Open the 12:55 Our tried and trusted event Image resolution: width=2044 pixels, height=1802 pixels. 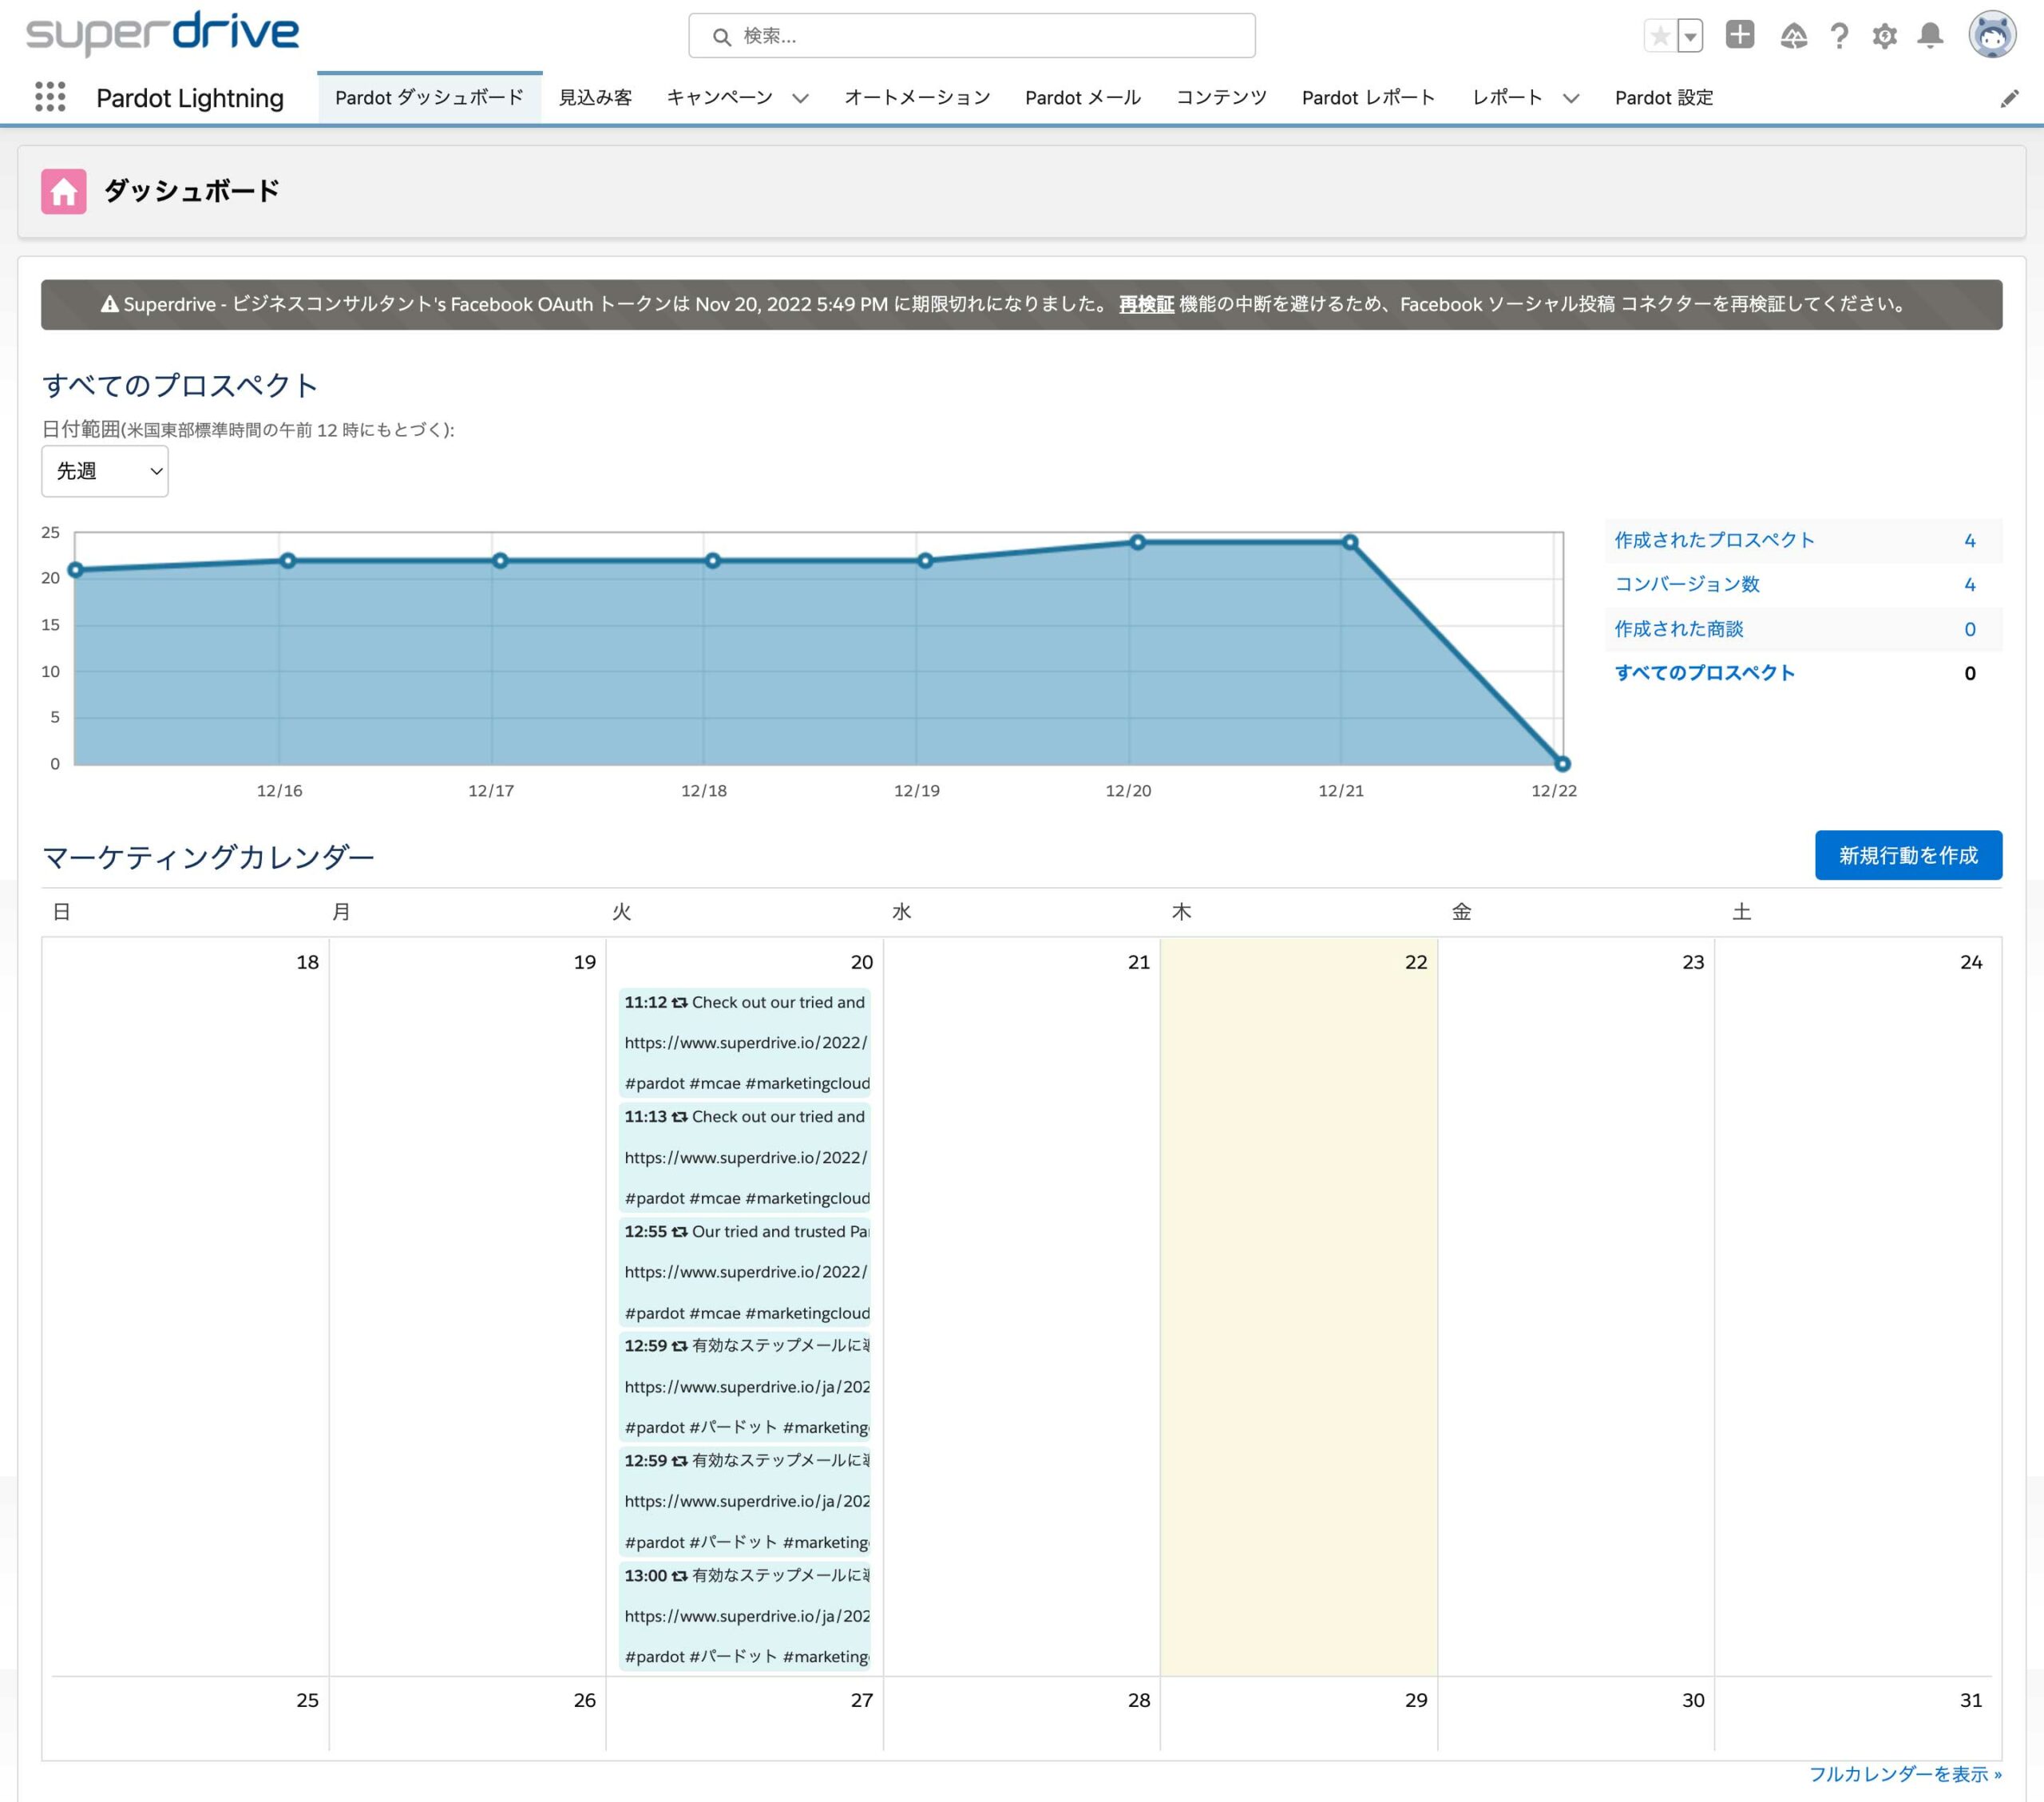[x=745, y=1272]
